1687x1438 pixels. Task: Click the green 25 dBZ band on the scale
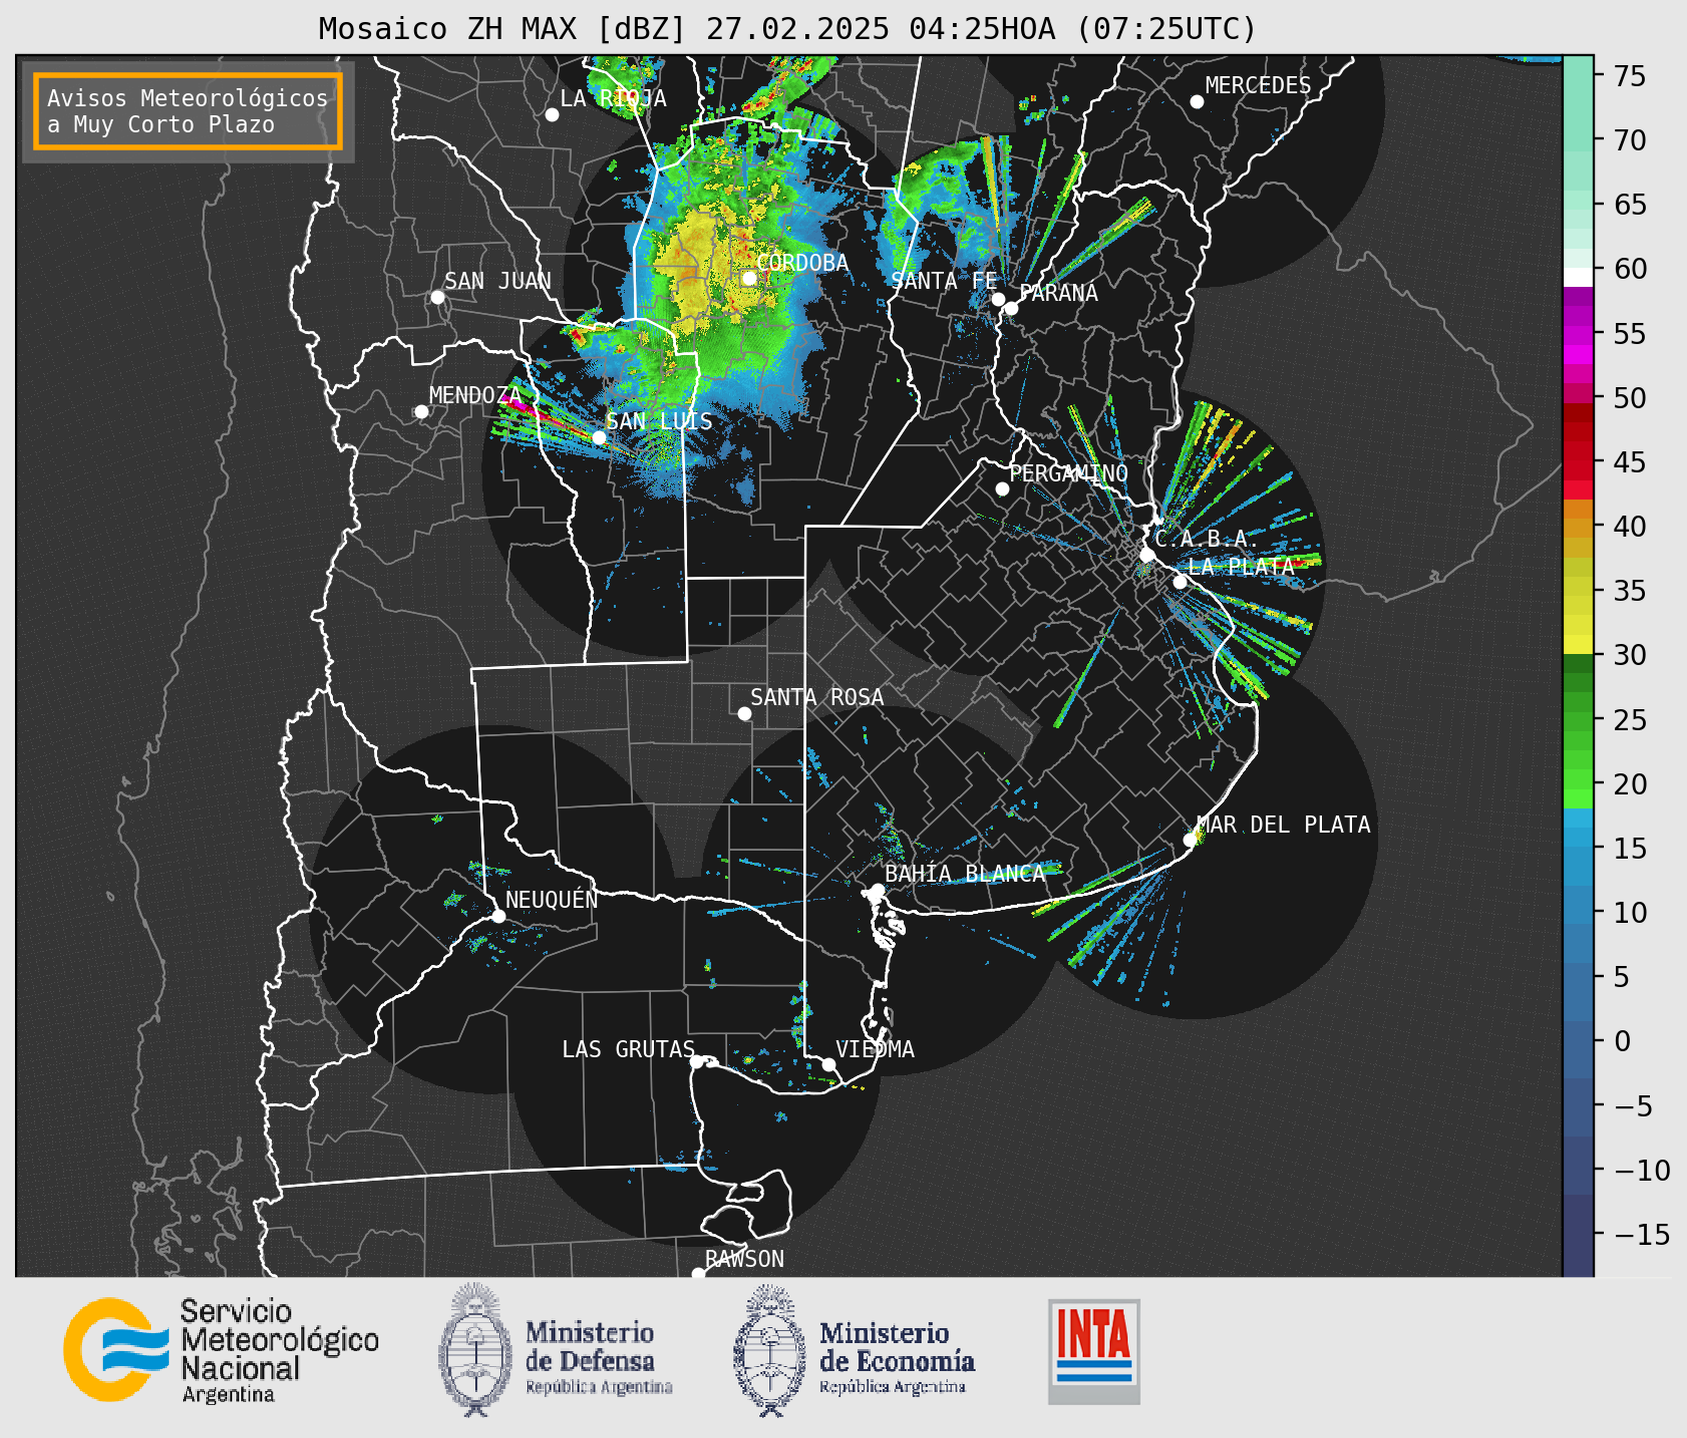coord(1578,720)
